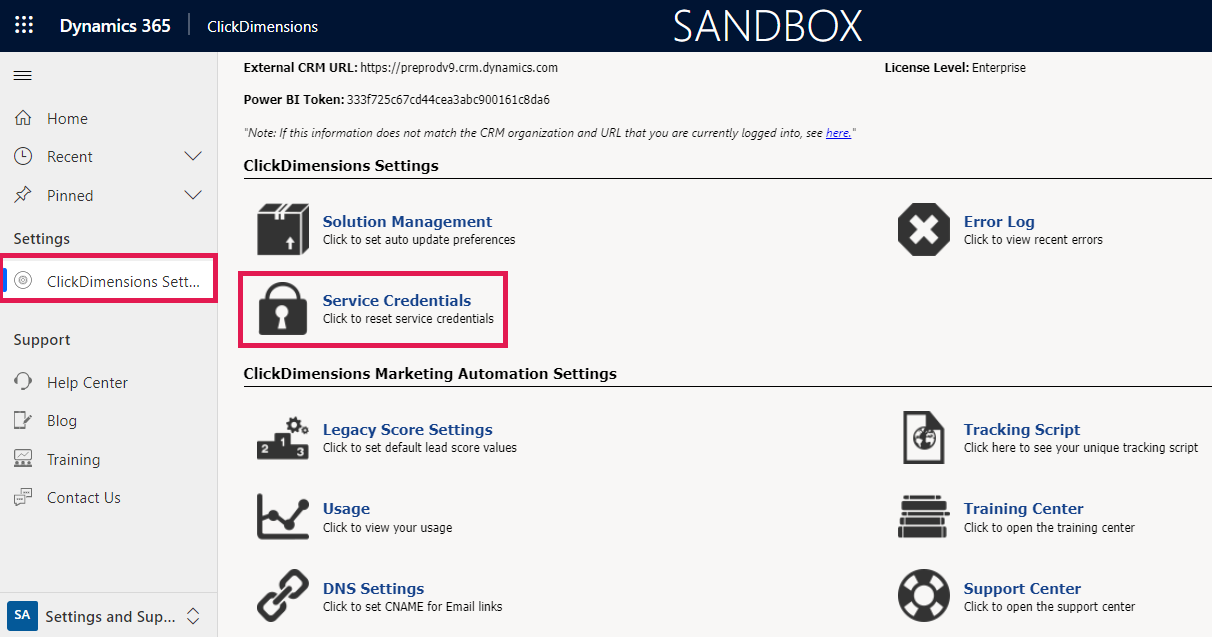
Task: Click the Tracking Script document icon
Action: [924, 438]
